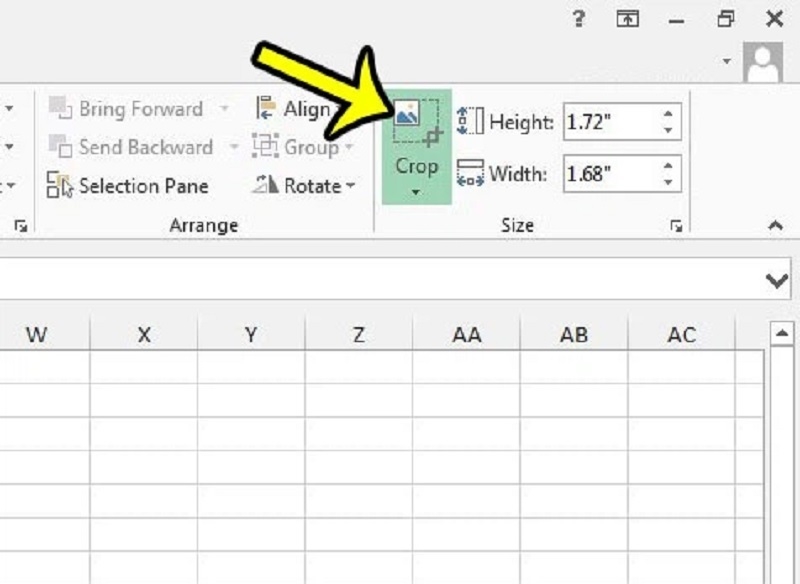This screenshot has width=800, height=584.
Task: Collapse the ribbon
Action: [x=776, y=227]
